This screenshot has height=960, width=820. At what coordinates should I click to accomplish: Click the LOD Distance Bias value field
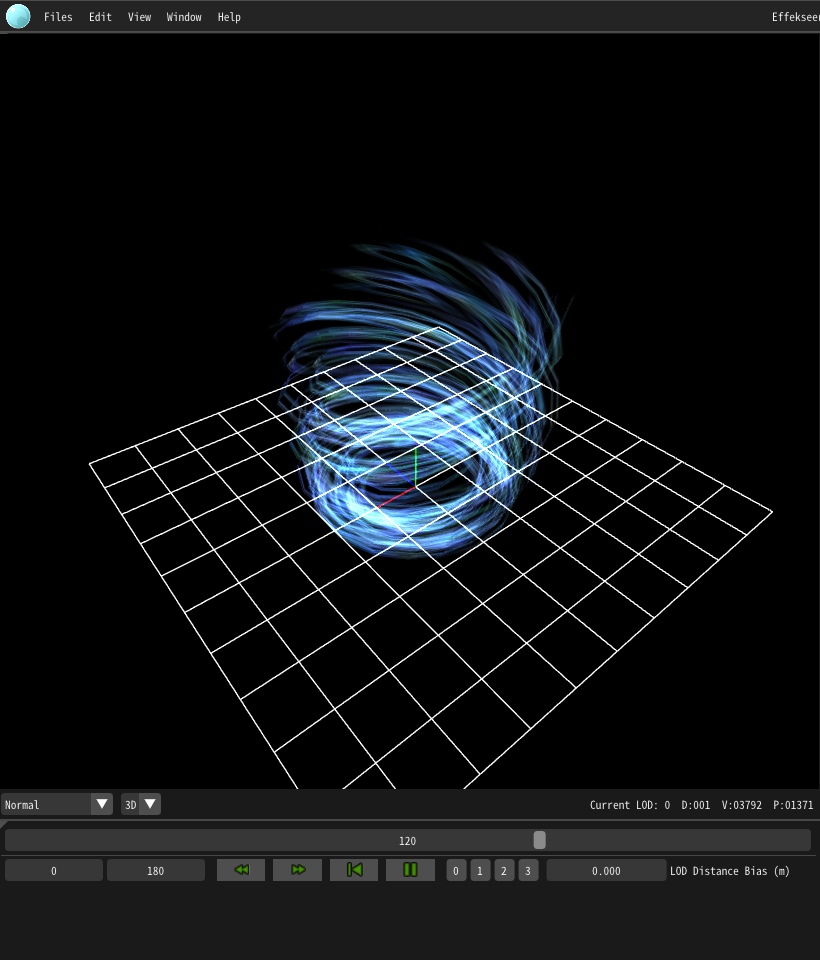click(x=606, y=871)
